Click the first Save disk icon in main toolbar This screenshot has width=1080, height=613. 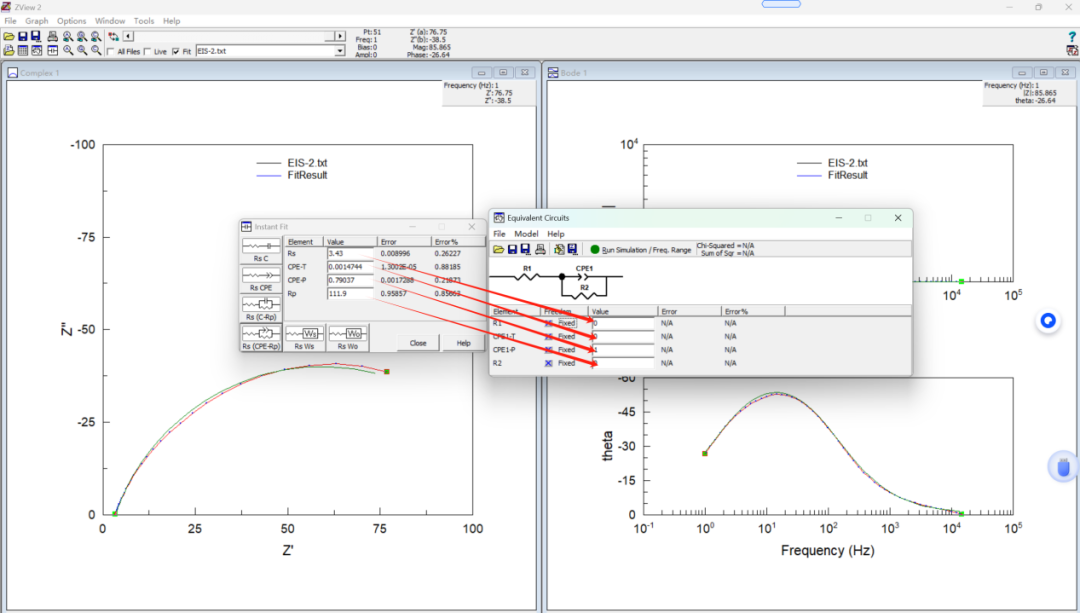23,36
